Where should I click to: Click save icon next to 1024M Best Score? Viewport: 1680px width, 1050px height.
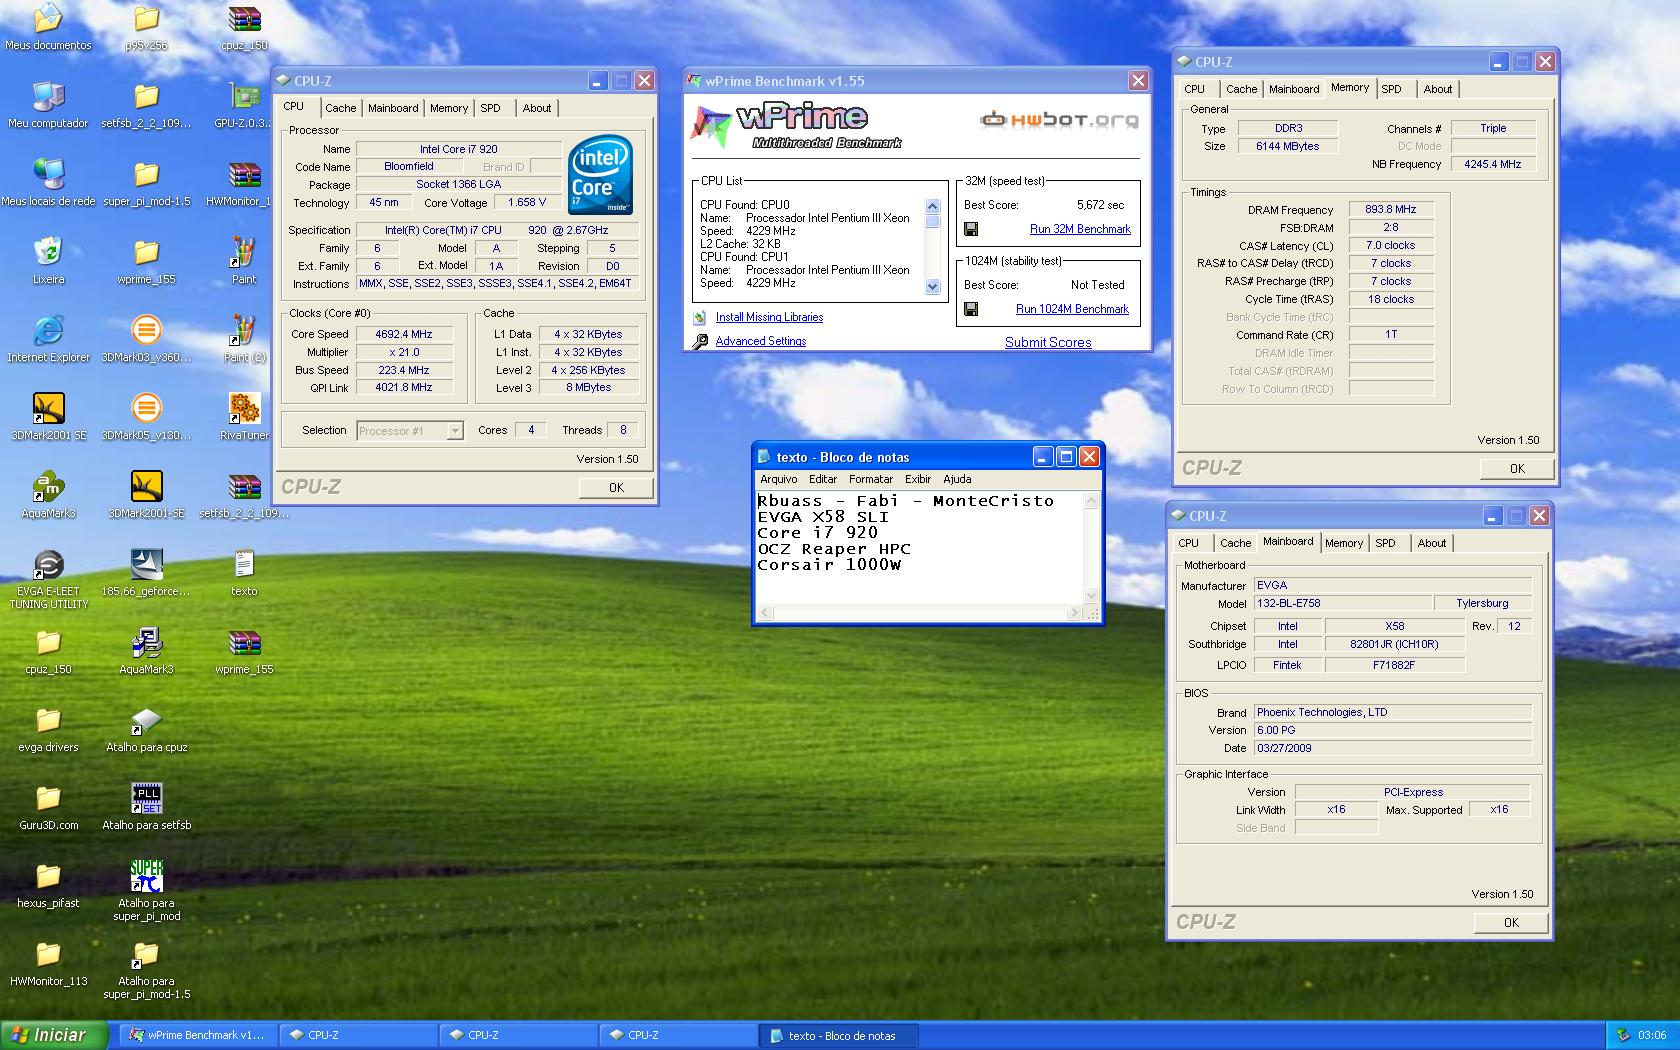(x=970, y=309)
